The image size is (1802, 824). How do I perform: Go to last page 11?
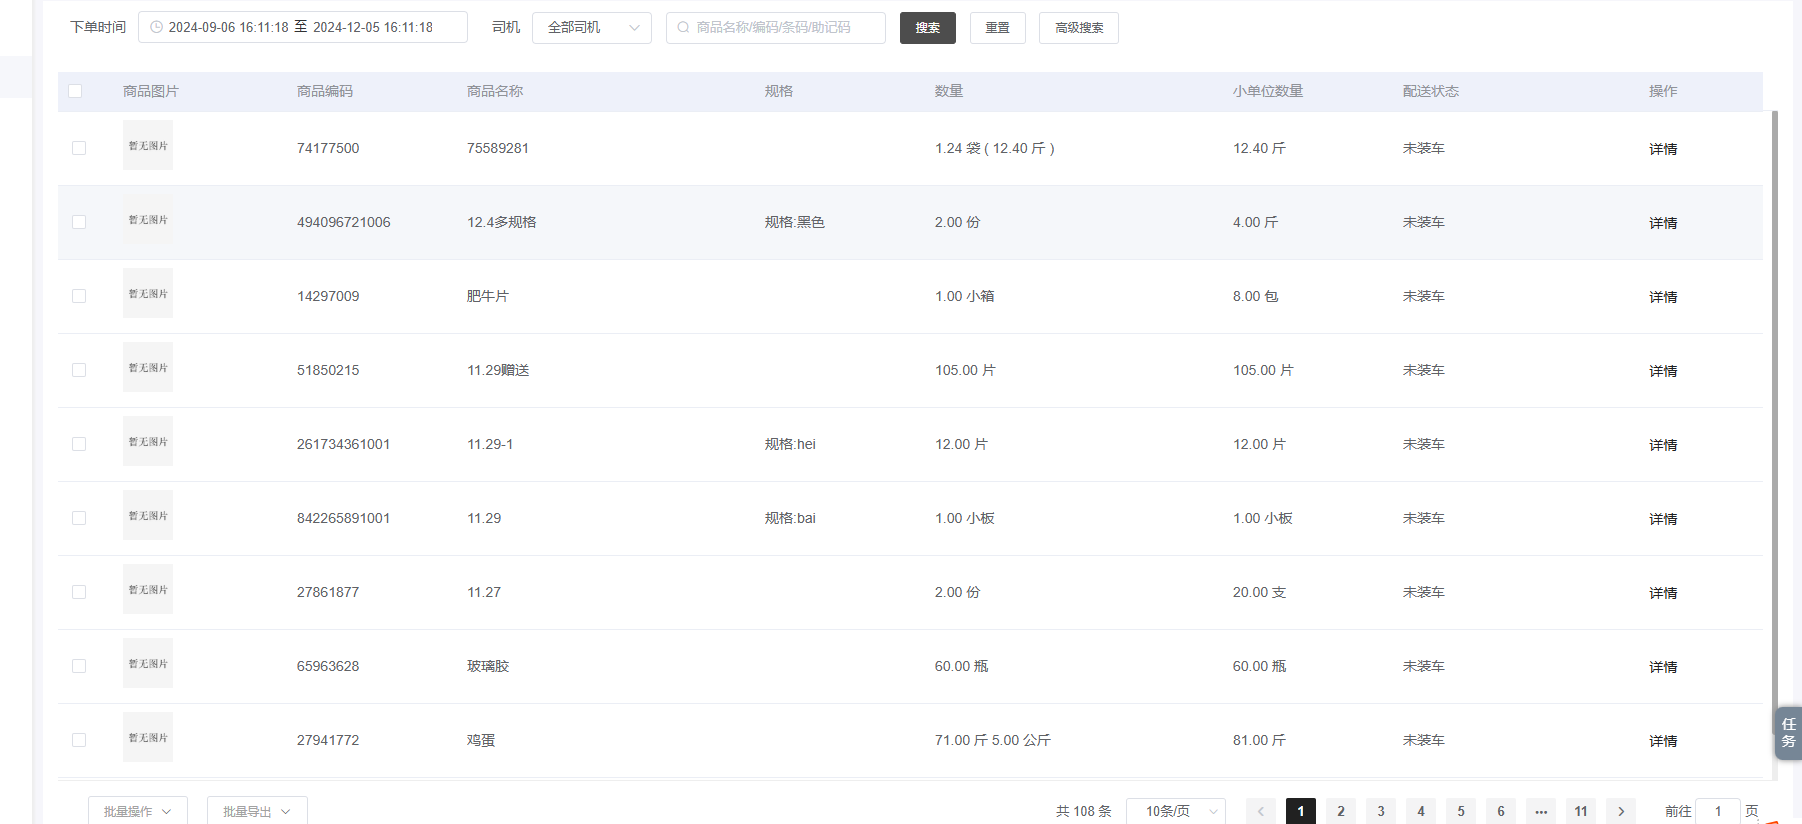click(x=1581, y=811)
